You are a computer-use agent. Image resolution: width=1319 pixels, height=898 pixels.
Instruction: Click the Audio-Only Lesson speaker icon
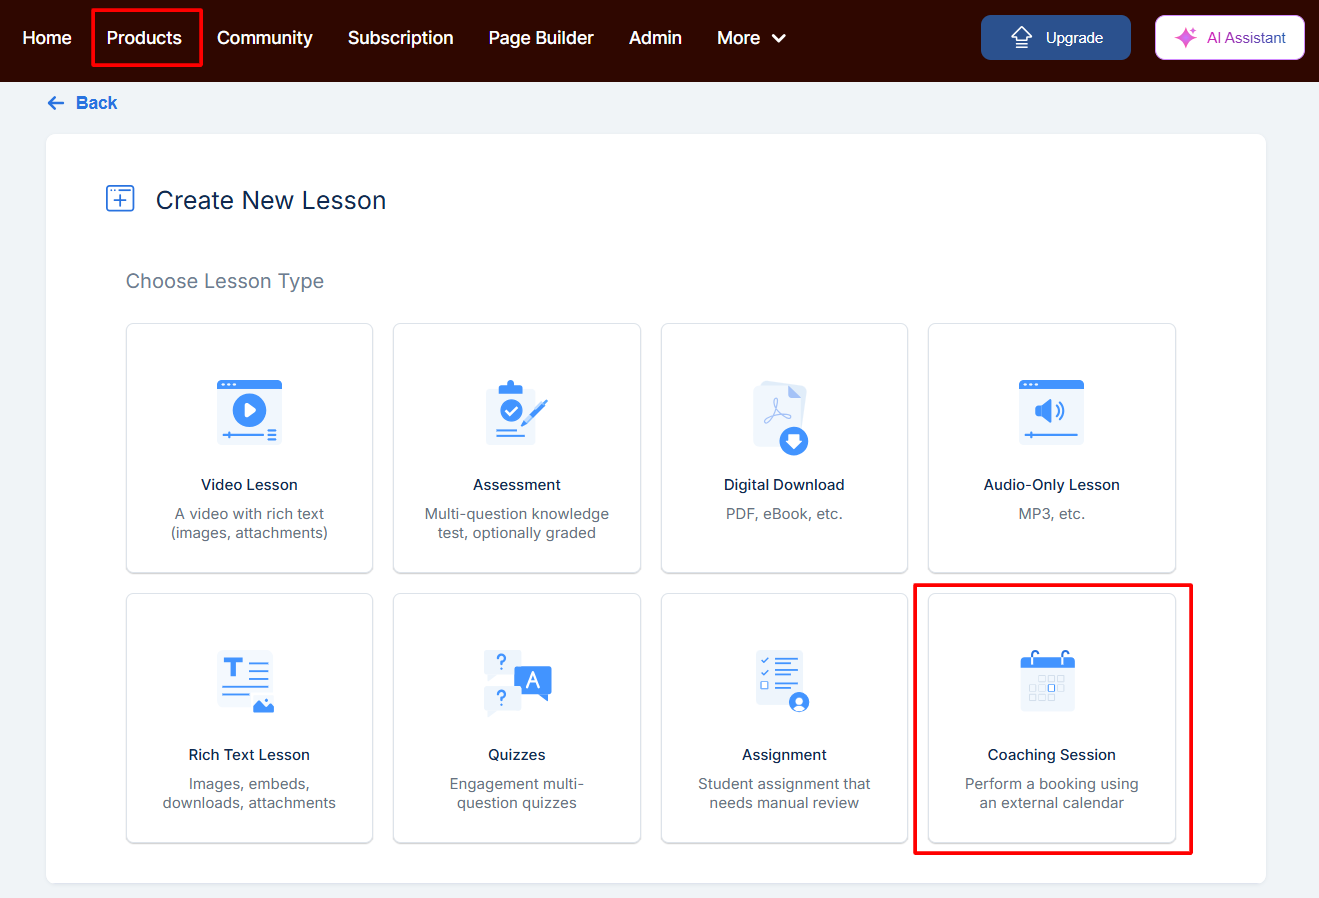click(x=1051, y=412)
